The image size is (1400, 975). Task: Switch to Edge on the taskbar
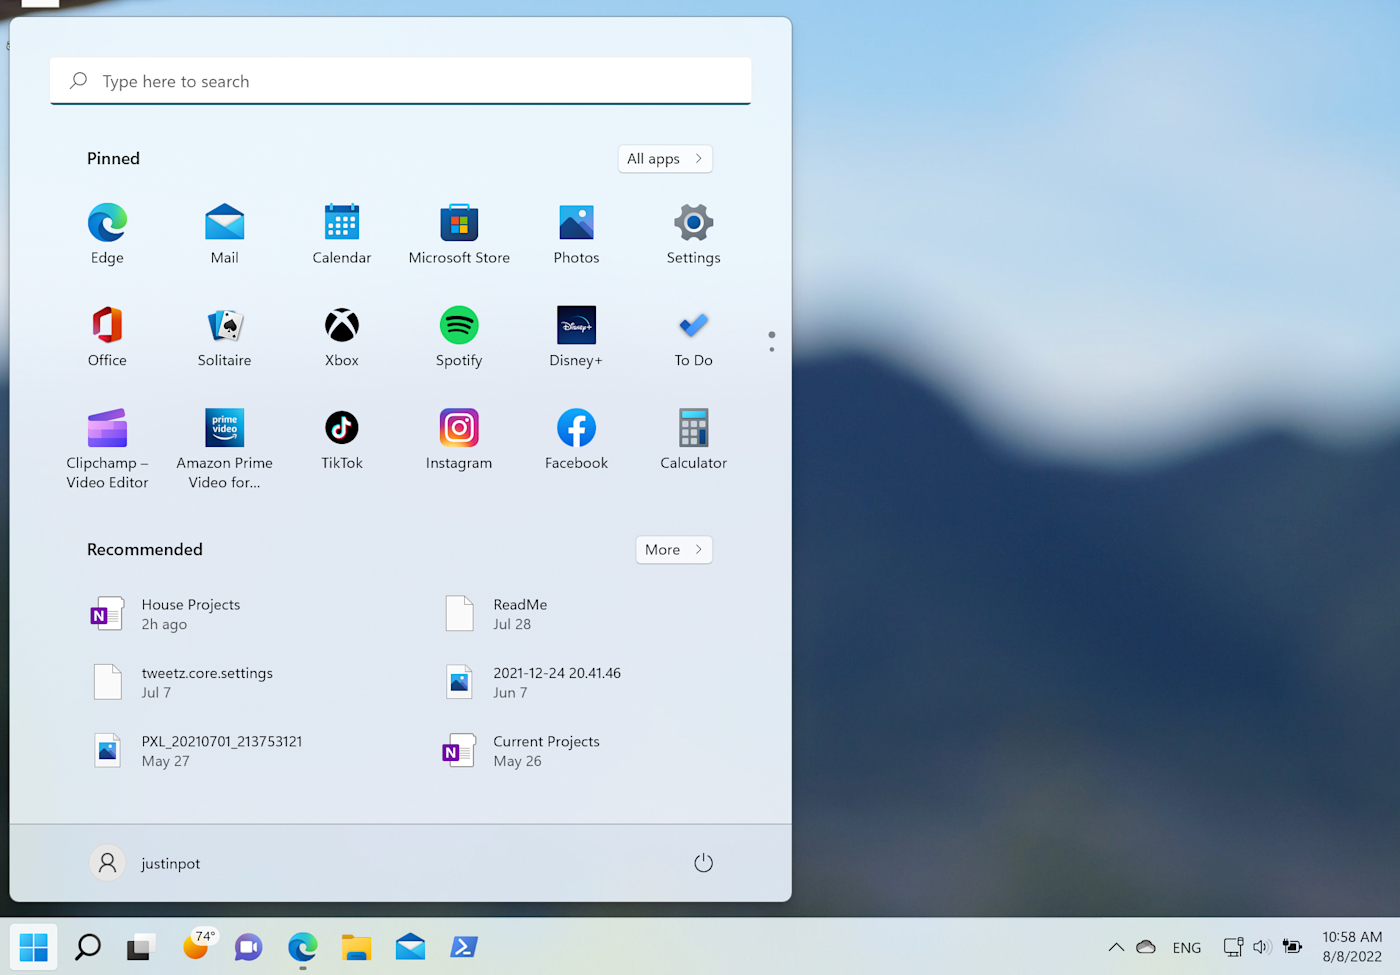pyautogui.click(x=302, y=946)
